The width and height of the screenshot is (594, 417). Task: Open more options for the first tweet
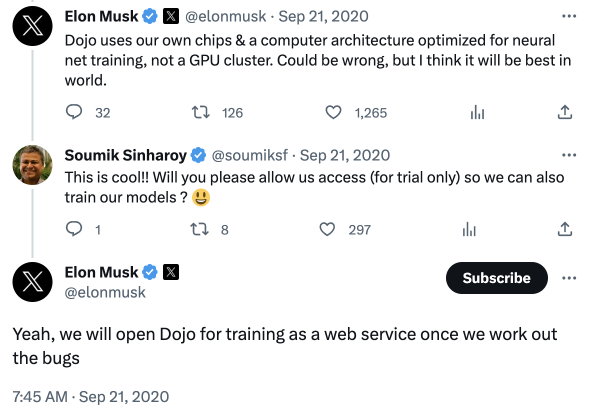pos(569,16)
